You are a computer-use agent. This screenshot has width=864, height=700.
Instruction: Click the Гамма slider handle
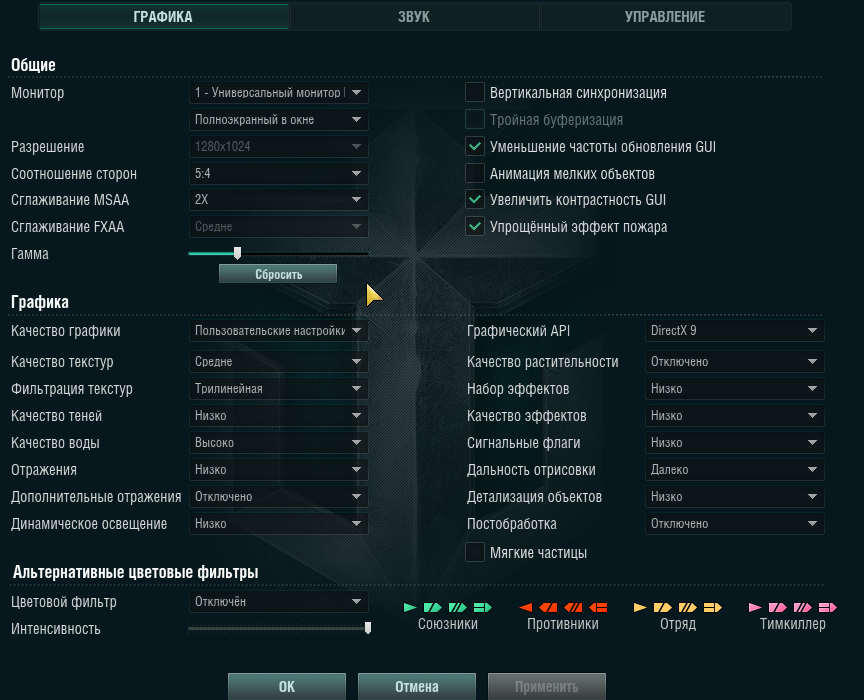pyautogui.click(x=237, y=253)
